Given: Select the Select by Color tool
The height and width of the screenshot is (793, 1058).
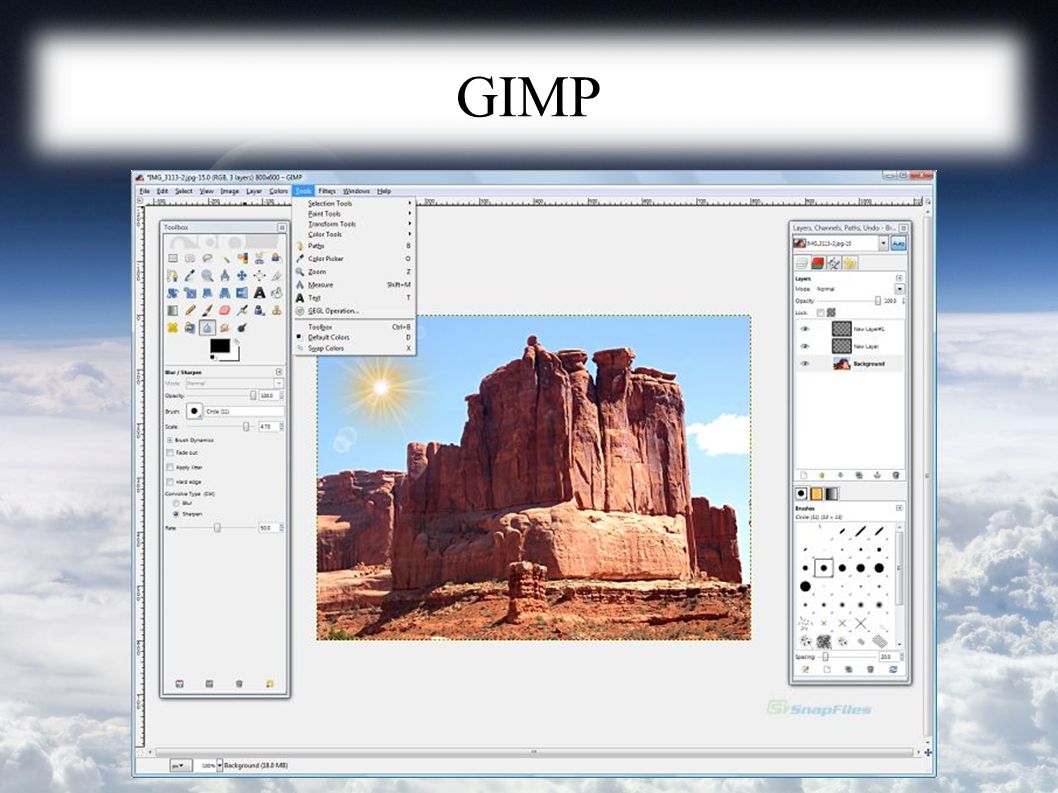Looking at the screenshot, I should [242, 258].
